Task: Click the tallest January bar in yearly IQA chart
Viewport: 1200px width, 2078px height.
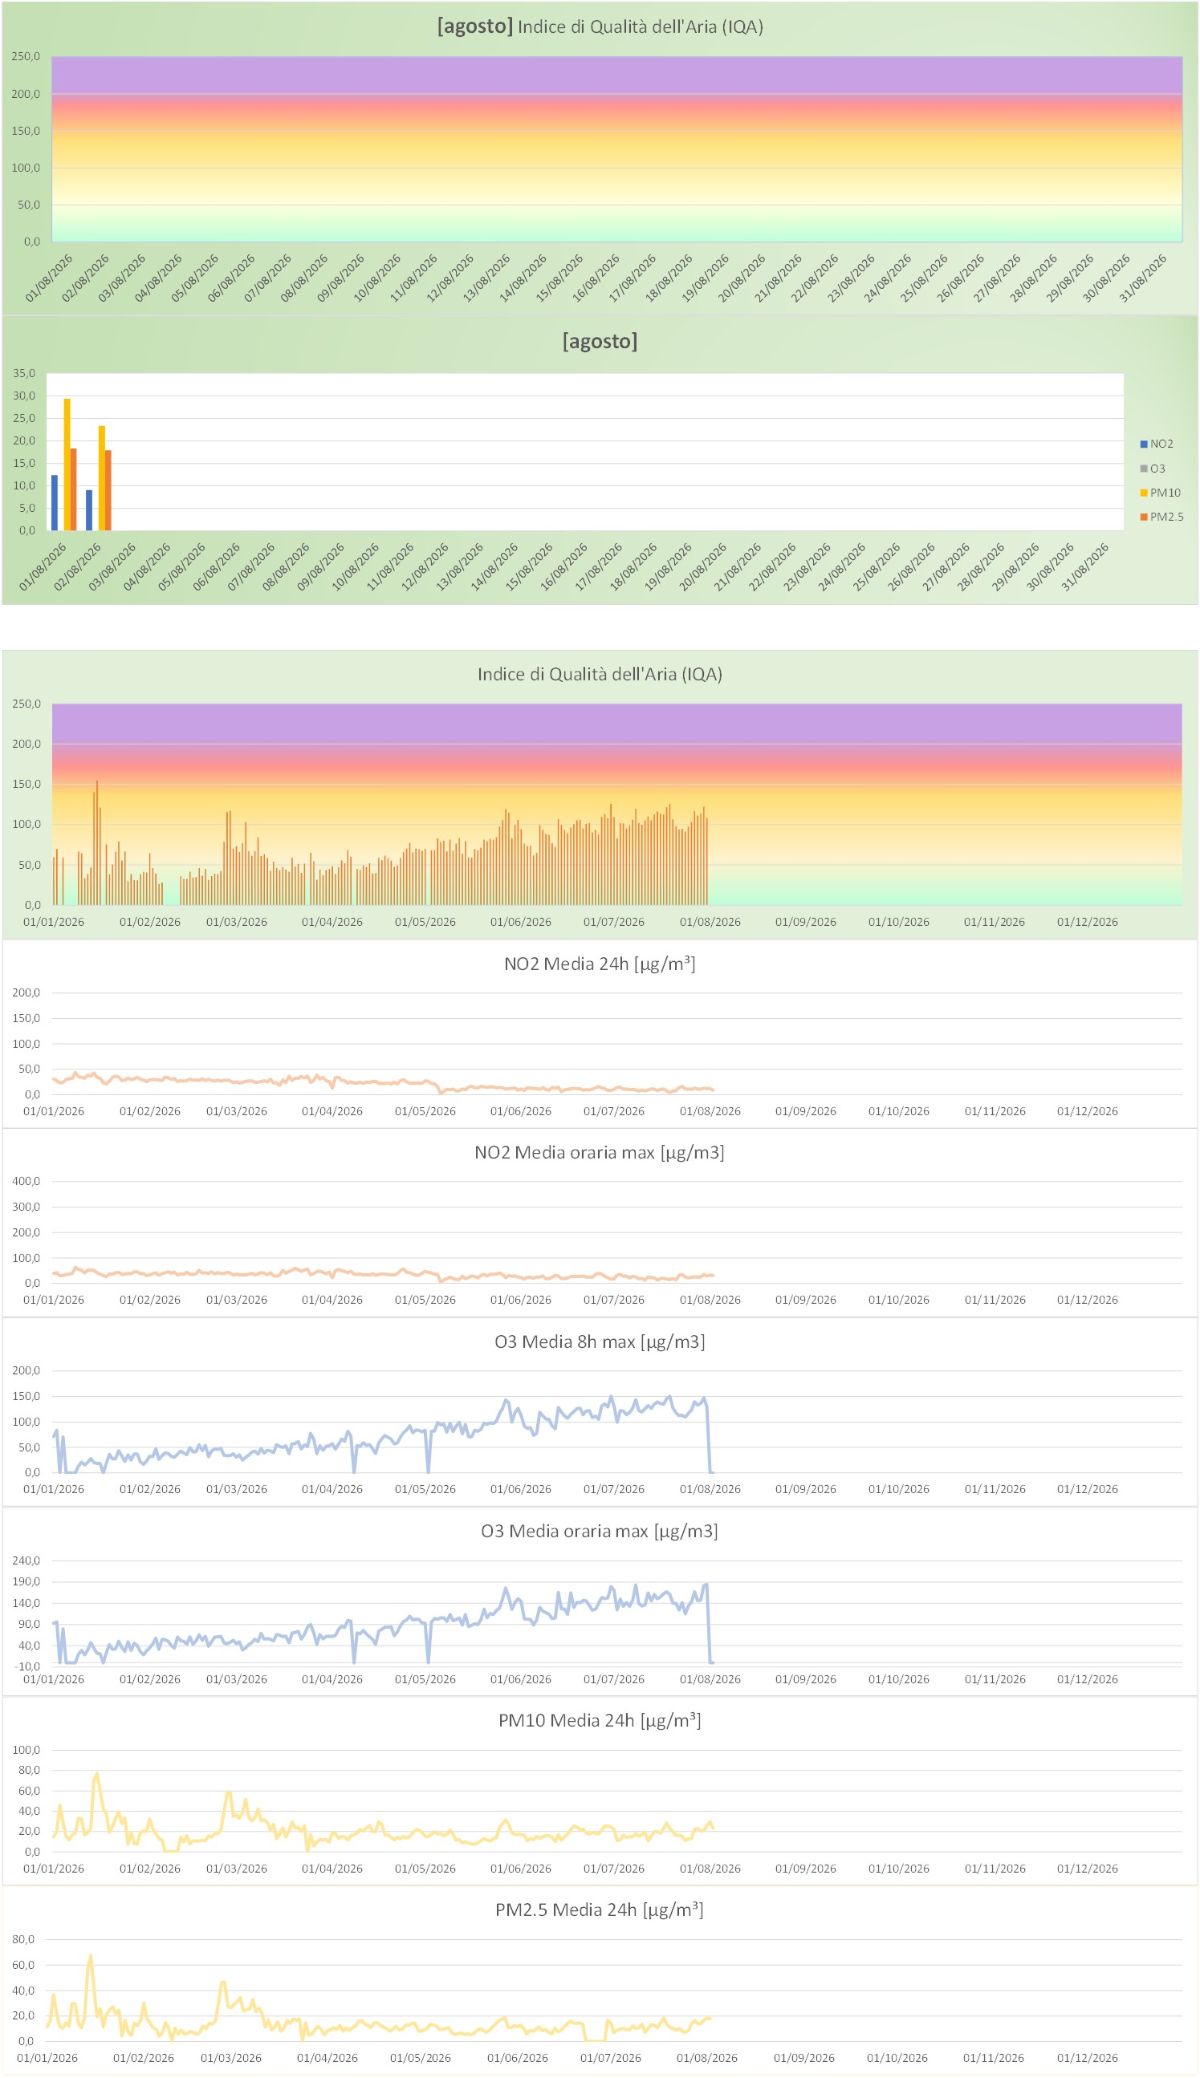Action: pos(97,843)
